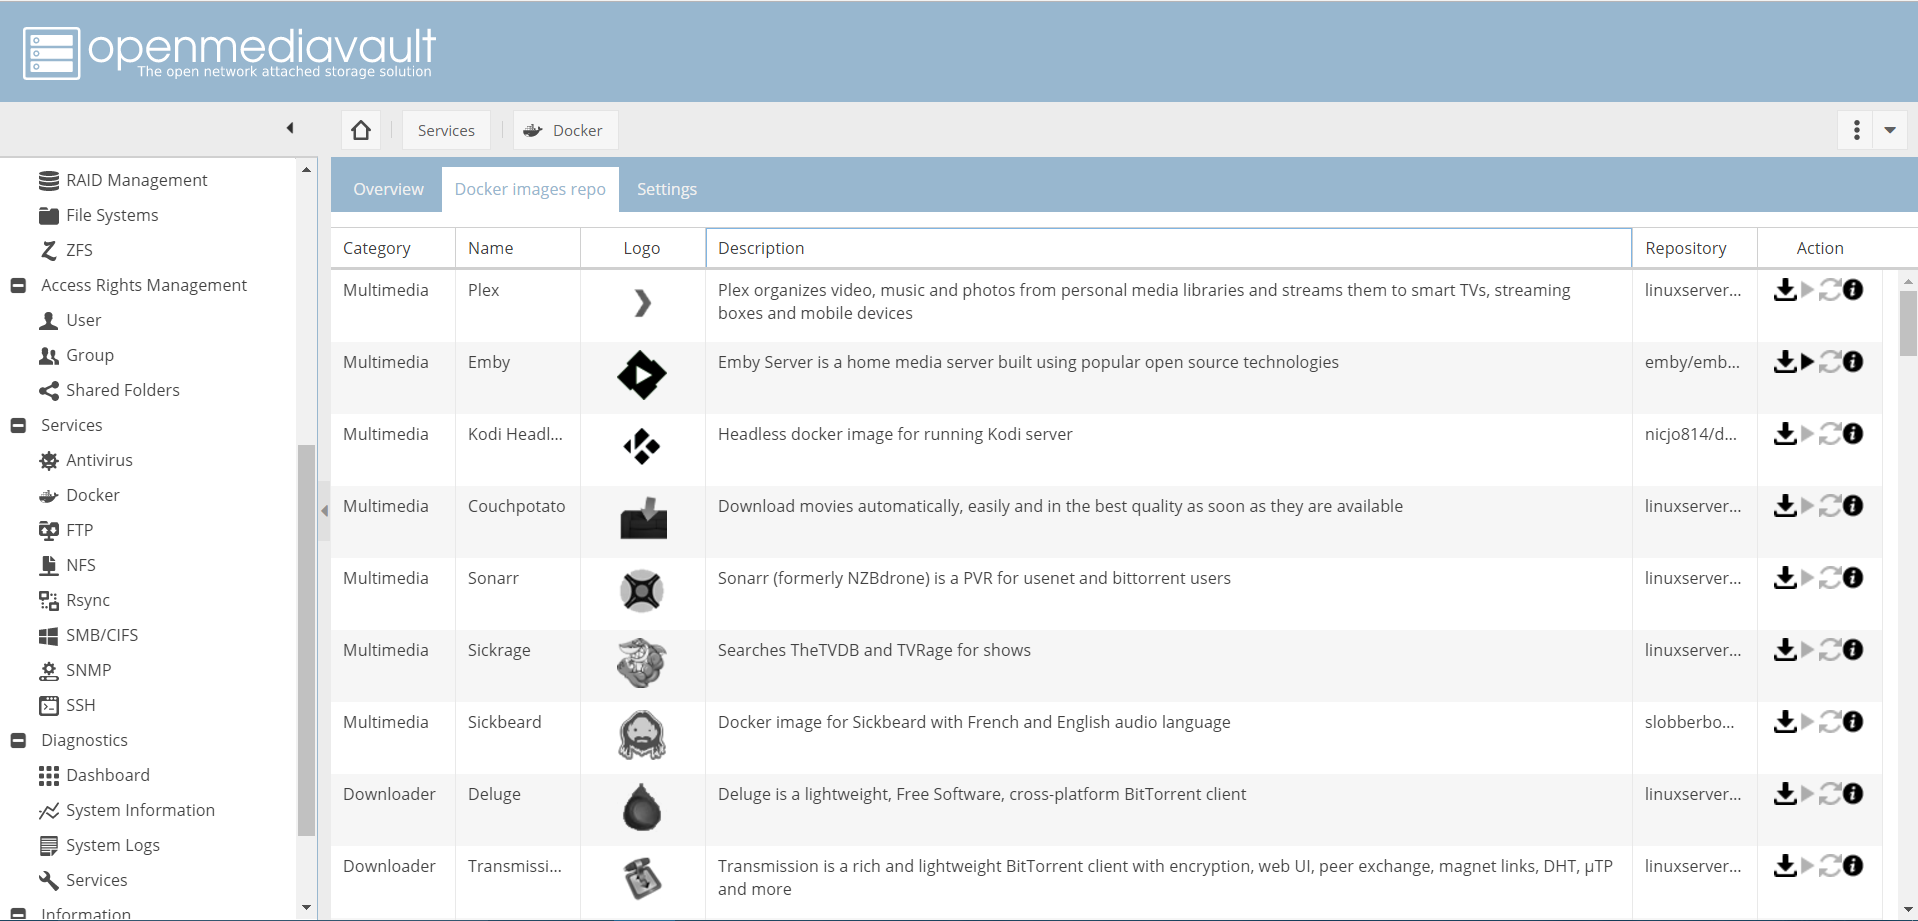Collapse the Access Rights Management section
This screenshot has height=921, width=1918.
[x=18, y=285]
